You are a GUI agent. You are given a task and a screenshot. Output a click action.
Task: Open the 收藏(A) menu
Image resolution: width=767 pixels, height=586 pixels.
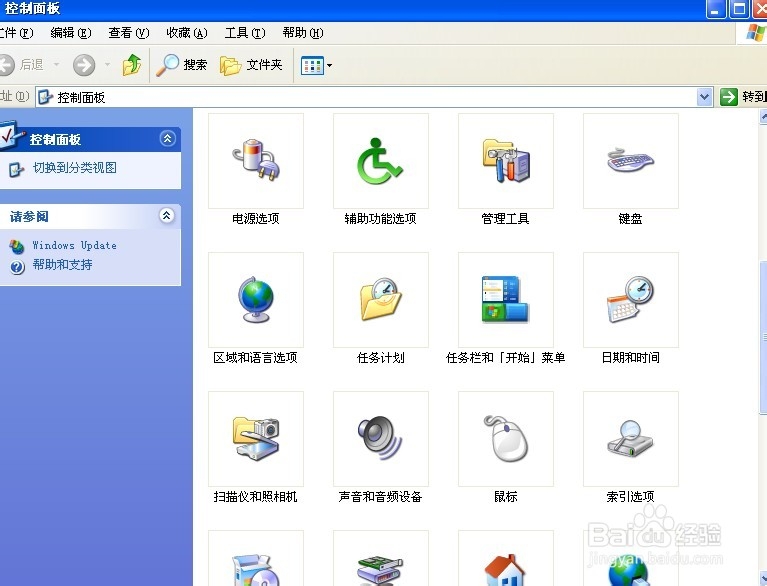click(187, 33)
